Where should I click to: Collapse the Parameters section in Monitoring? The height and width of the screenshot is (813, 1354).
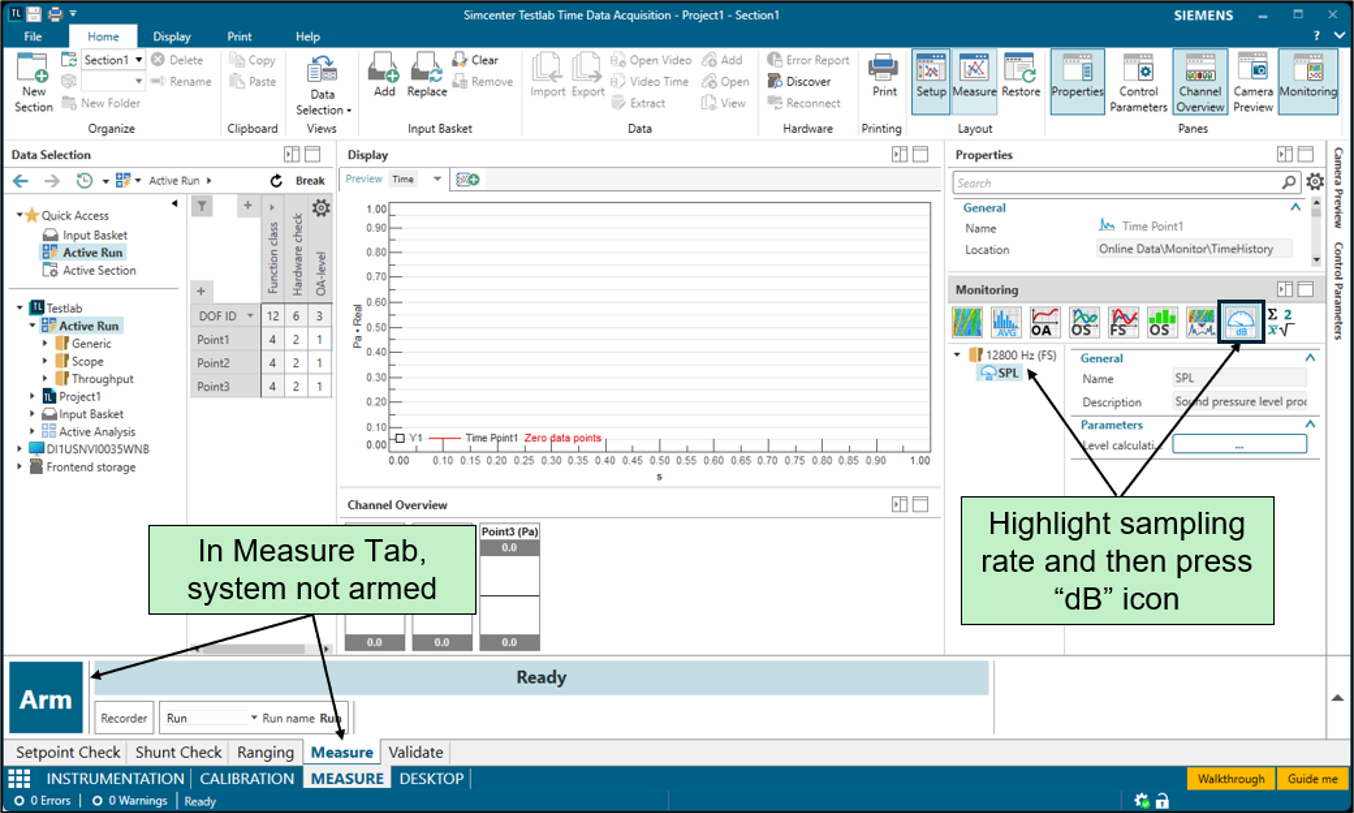(x=1310, y=425)
